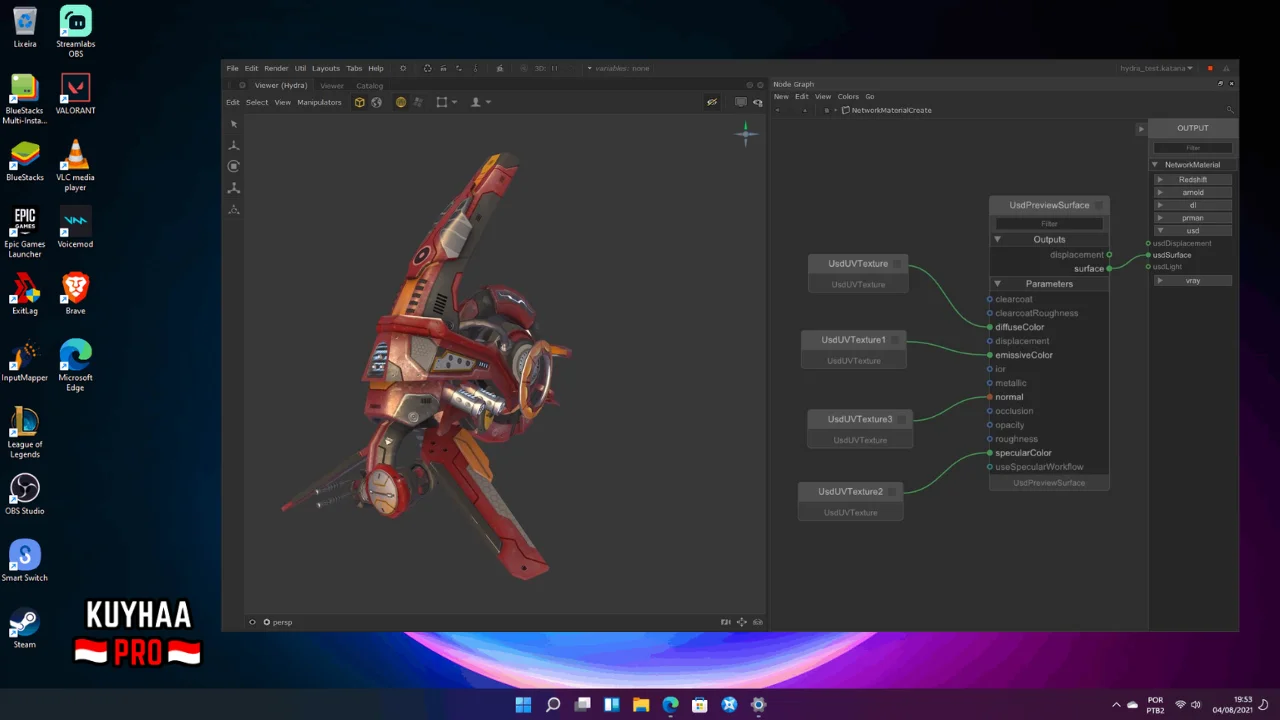Open File Explorer from the taskbar
Image resolution: width=1280 pixels, height=720 pixels.
click(x=641, y=704)
